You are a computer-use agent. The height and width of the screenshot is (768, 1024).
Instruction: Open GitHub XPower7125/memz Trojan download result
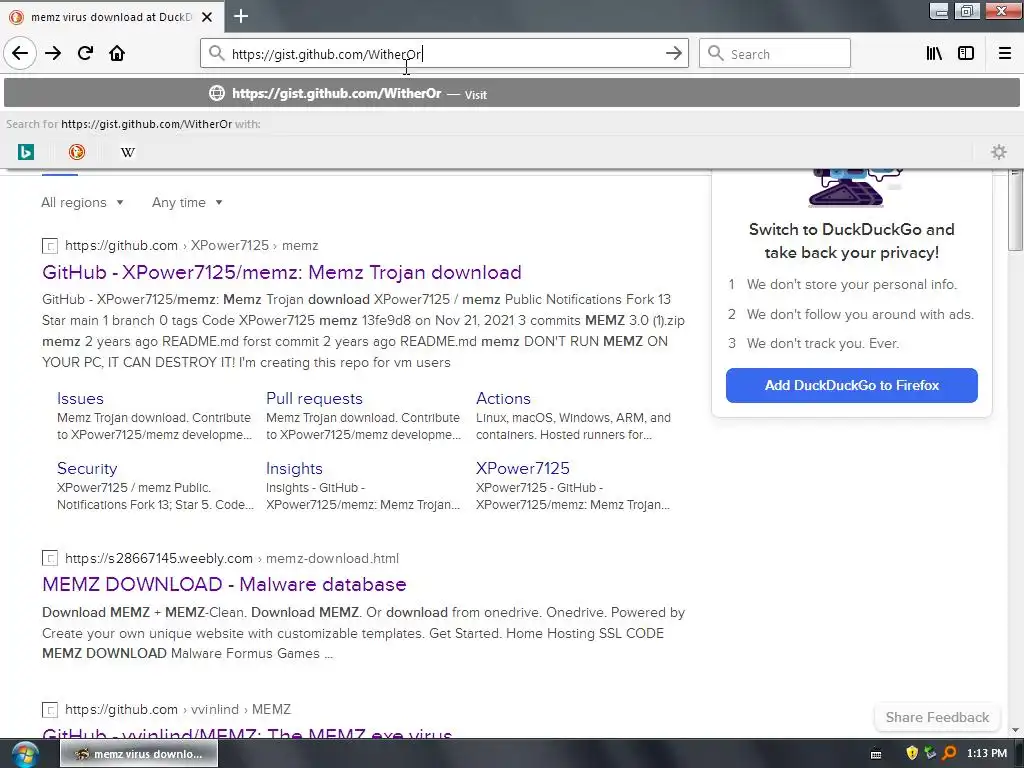point(281,272)
